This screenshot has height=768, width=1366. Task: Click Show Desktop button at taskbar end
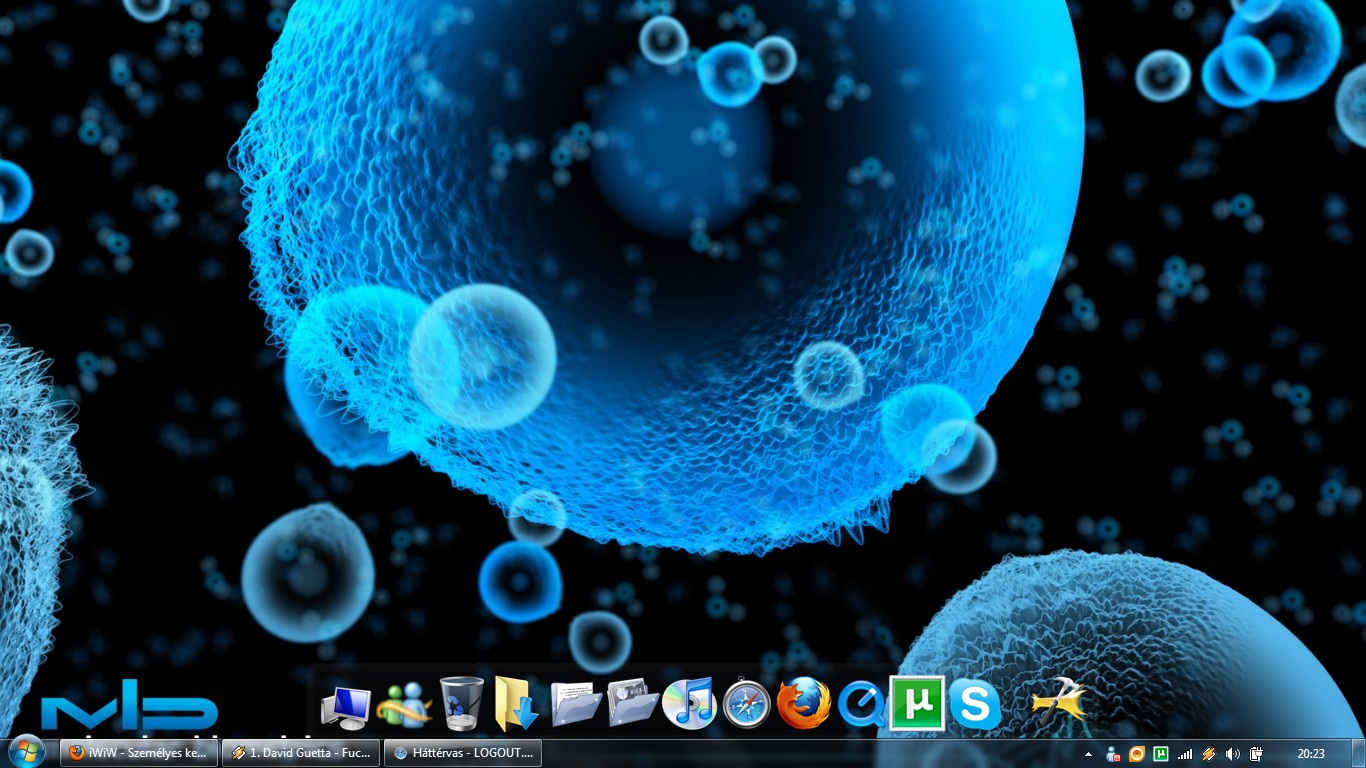tap(1357, 753)
